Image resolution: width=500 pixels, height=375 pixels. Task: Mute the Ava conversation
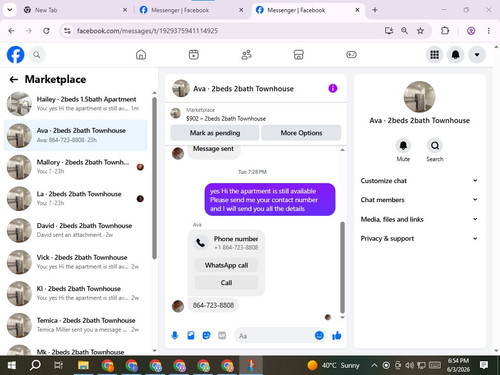point(403,146)
